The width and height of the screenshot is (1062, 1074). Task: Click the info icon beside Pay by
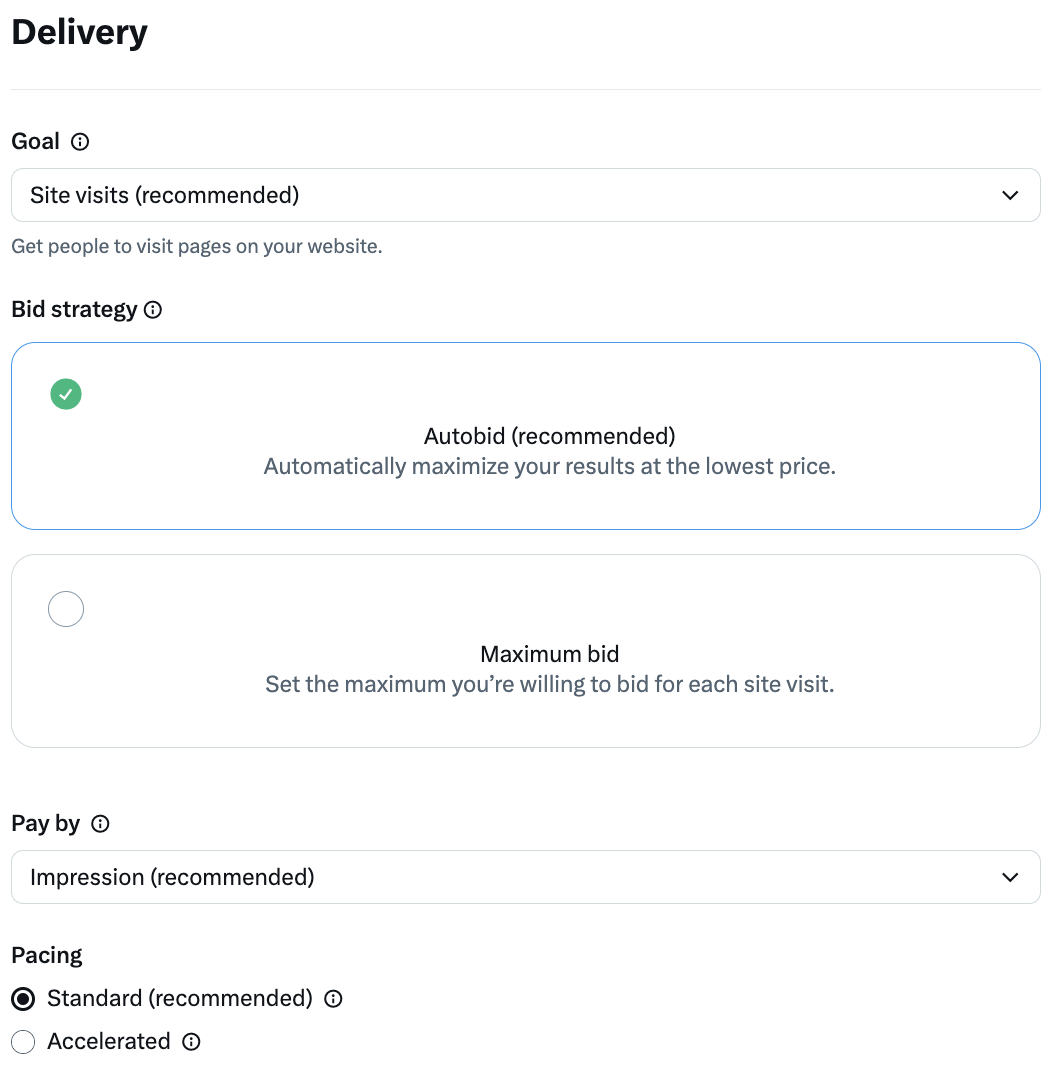click(x=100, y=824)
